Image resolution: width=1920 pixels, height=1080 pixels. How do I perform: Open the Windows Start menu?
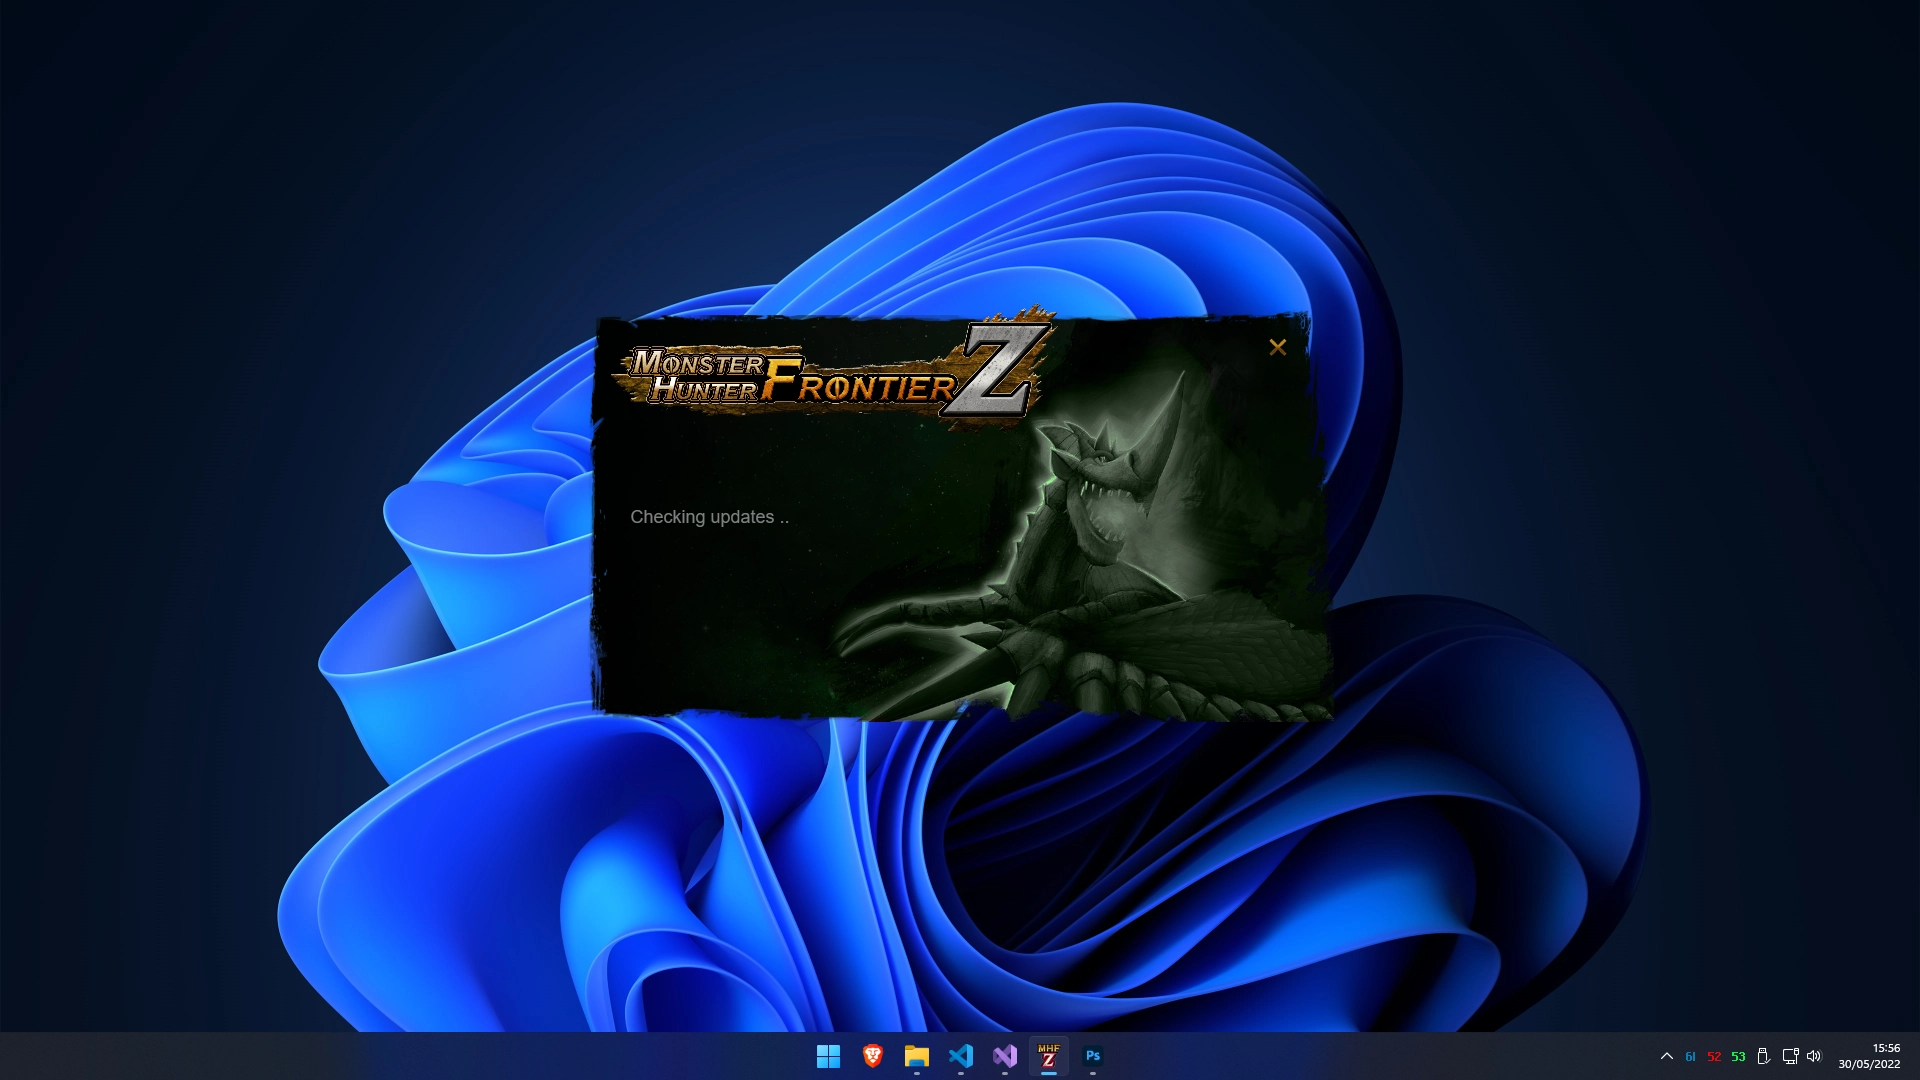click(828, 1056)
